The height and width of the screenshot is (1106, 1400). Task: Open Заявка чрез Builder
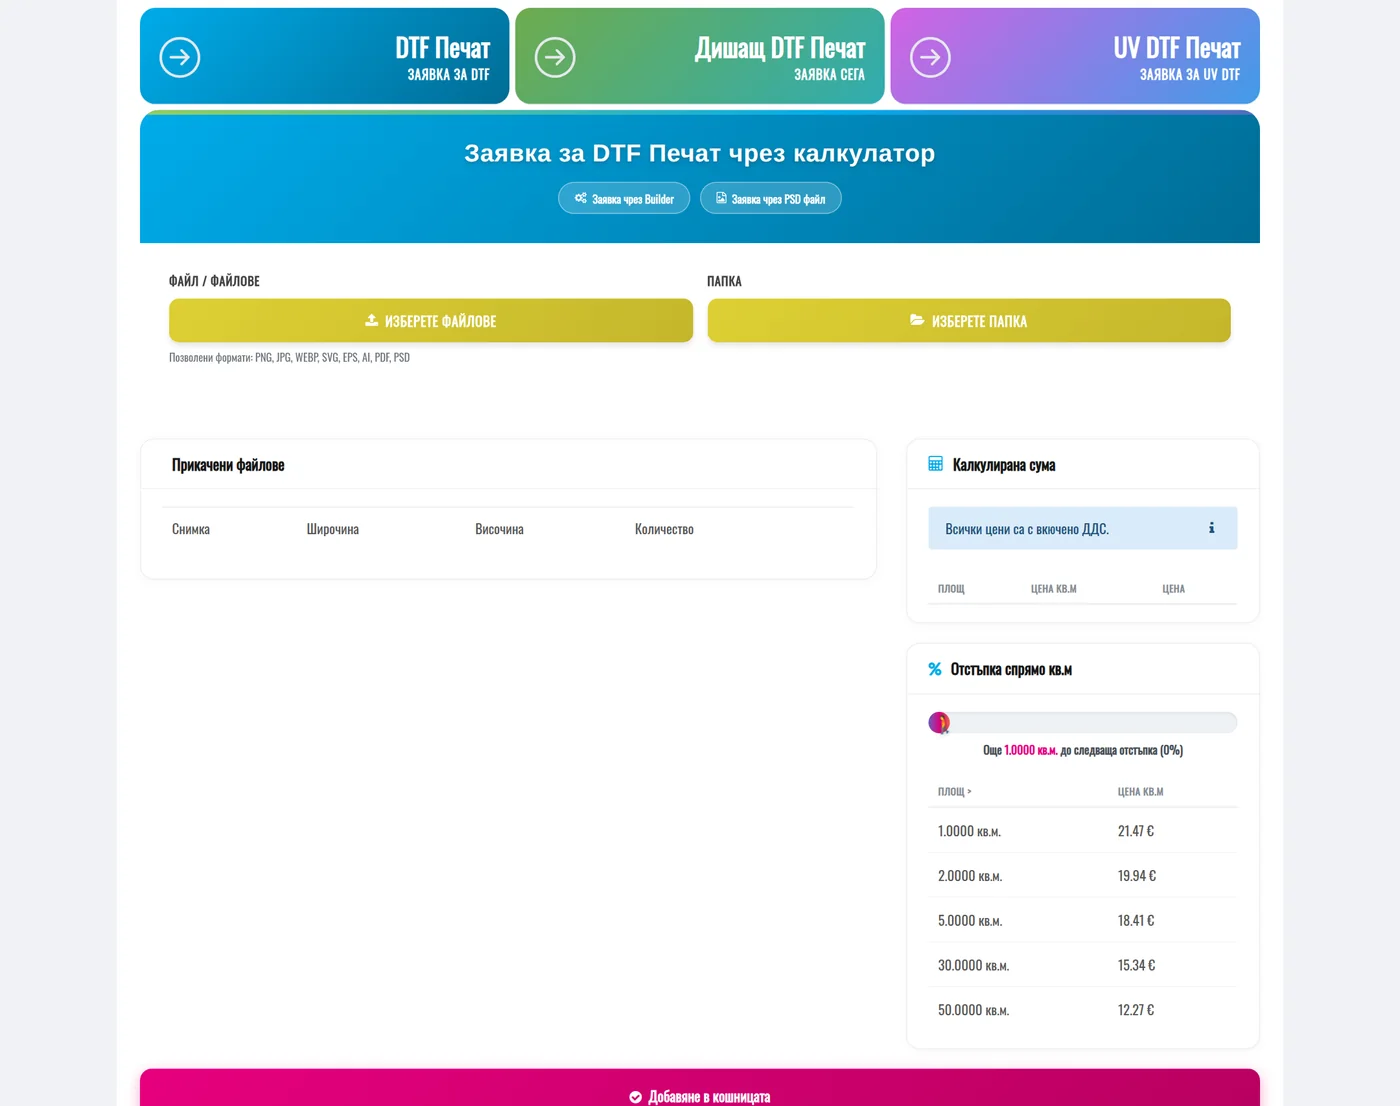tap(624, 198)
